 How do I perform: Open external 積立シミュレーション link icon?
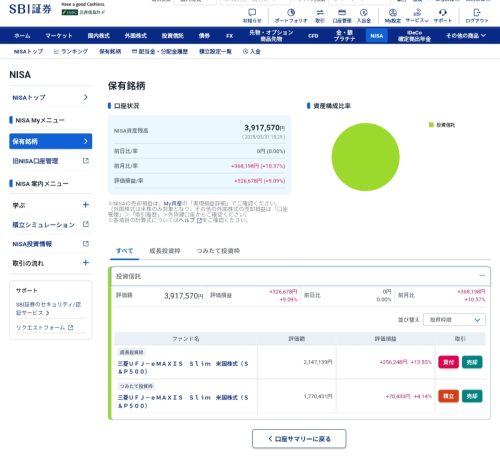[x=86, y=224]
